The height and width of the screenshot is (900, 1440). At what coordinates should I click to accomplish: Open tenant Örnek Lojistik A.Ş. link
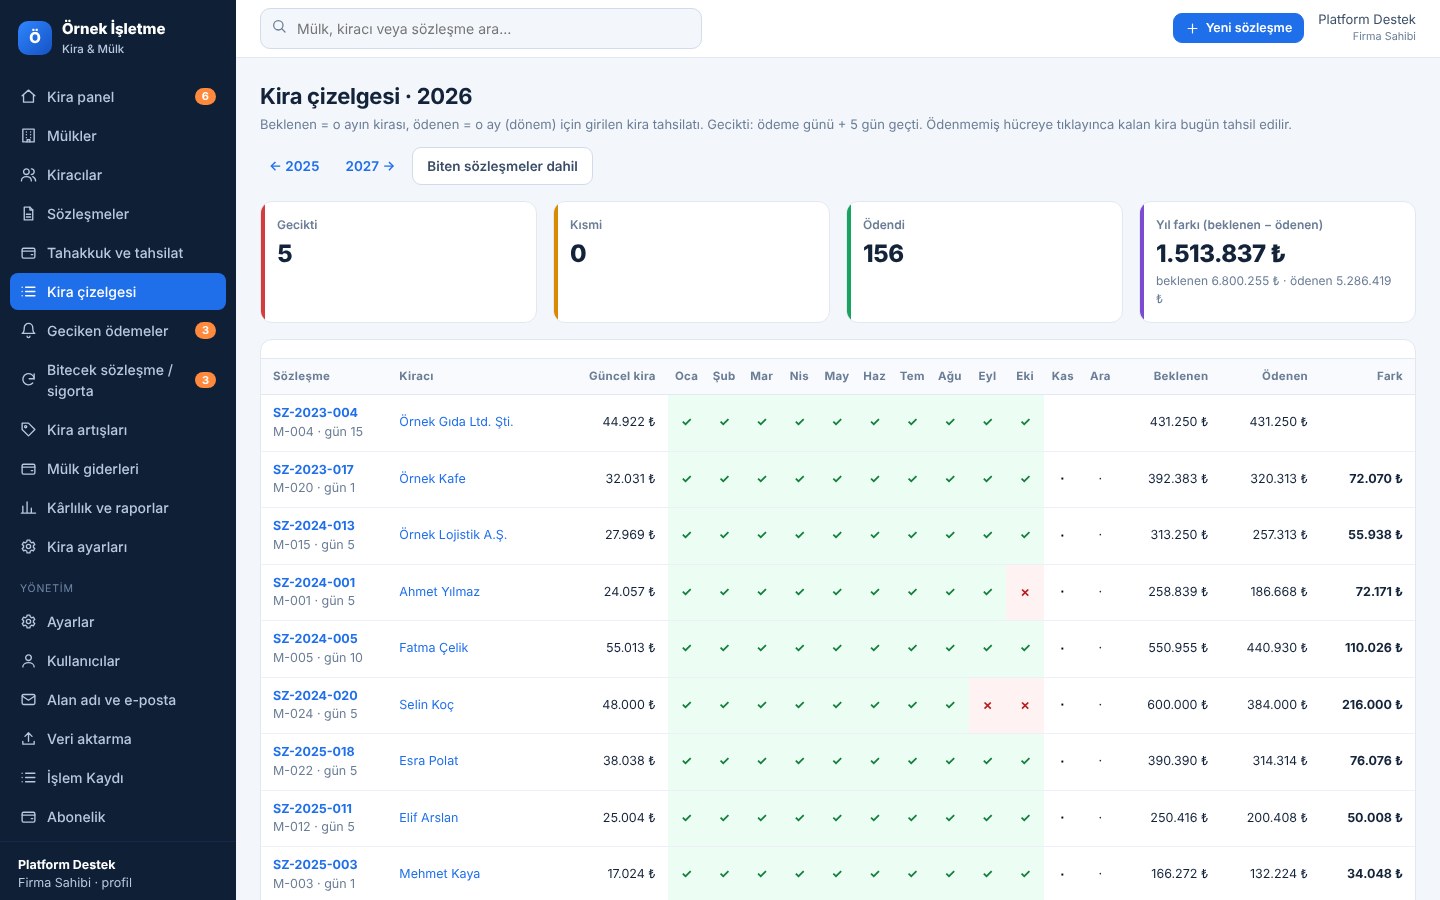pos(453,535)
